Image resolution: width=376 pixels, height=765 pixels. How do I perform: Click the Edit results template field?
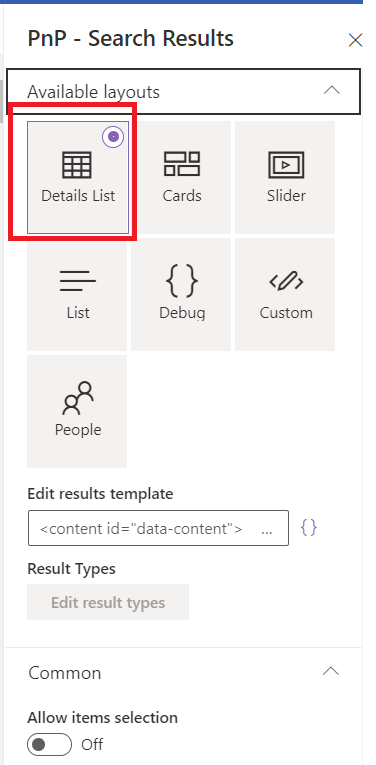pos(158,528)
